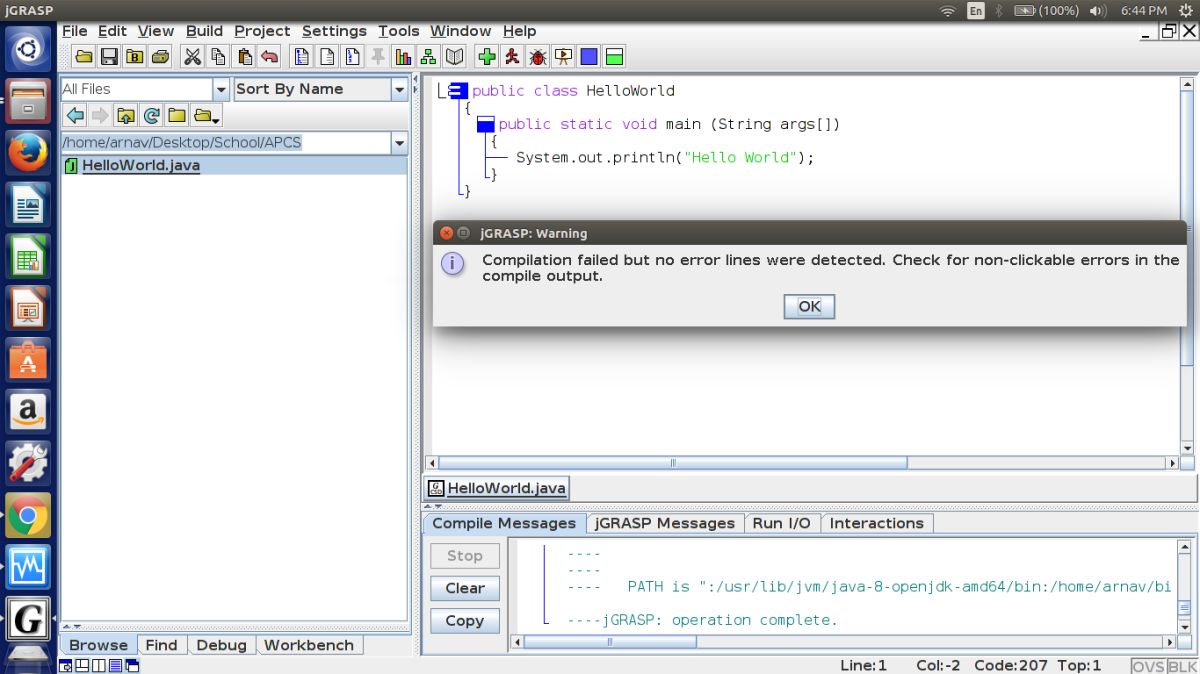The height and width of the screenshot is (674, 1200).
Task: Click the directory path input field
Action: coord(226,143)
